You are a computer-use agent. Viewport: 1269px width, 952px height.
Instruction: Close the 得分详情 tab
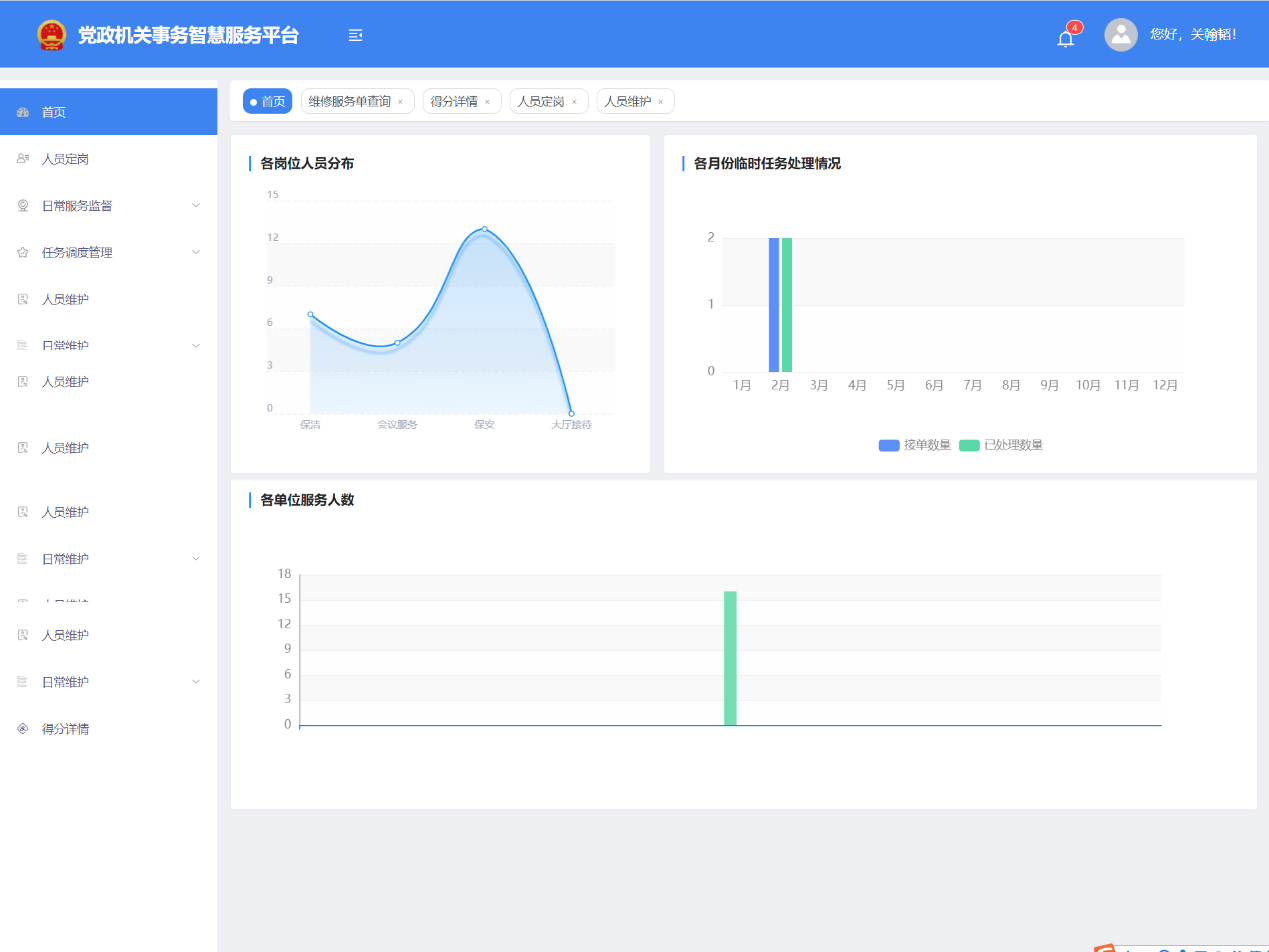[x=487, y=102]
